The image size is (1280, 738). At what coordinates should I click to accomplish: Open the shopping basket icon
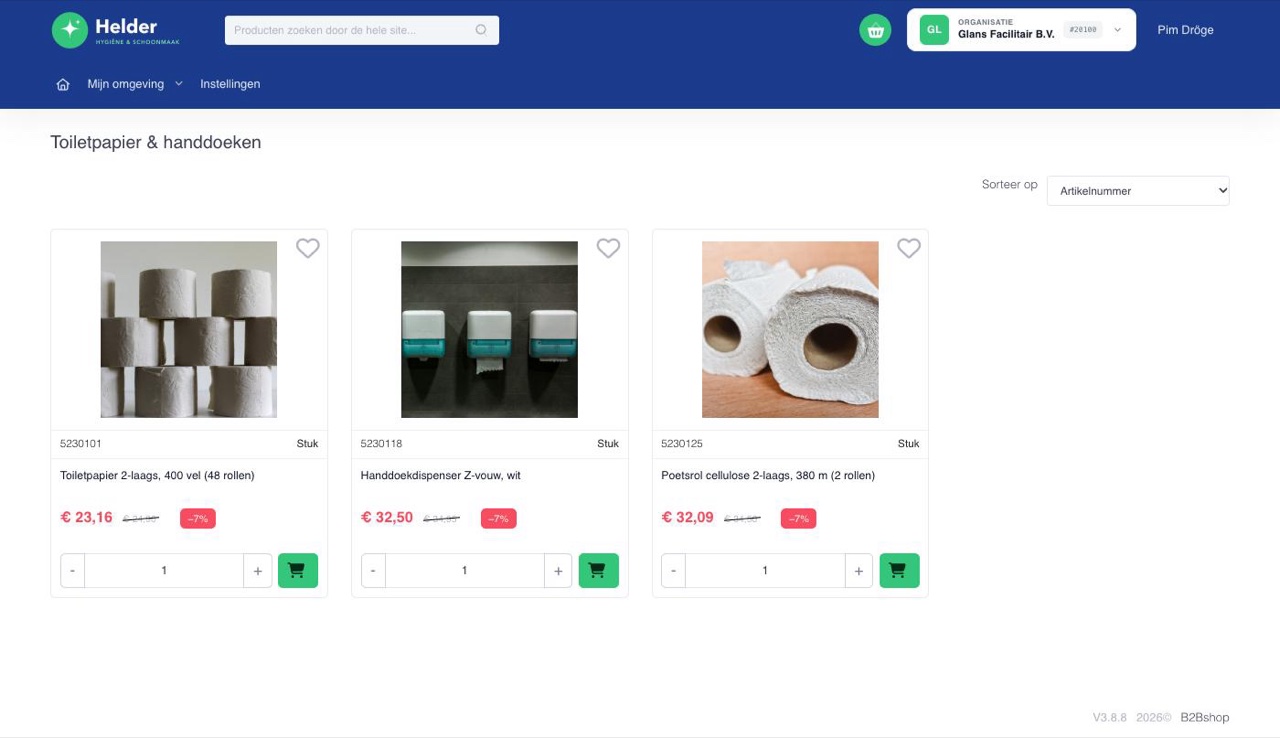tap(875, 30)
